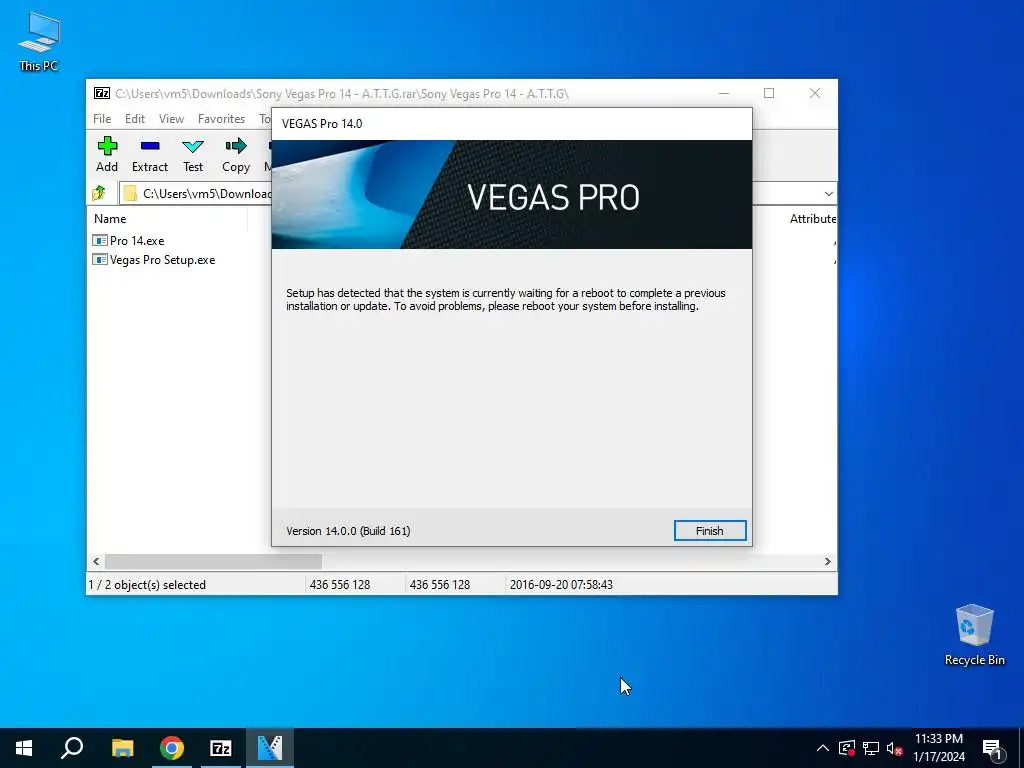1024x768 pixels.
Task: Select the Copy tool in 7-Zip toolbar
Action: click(x=236, y=155)
